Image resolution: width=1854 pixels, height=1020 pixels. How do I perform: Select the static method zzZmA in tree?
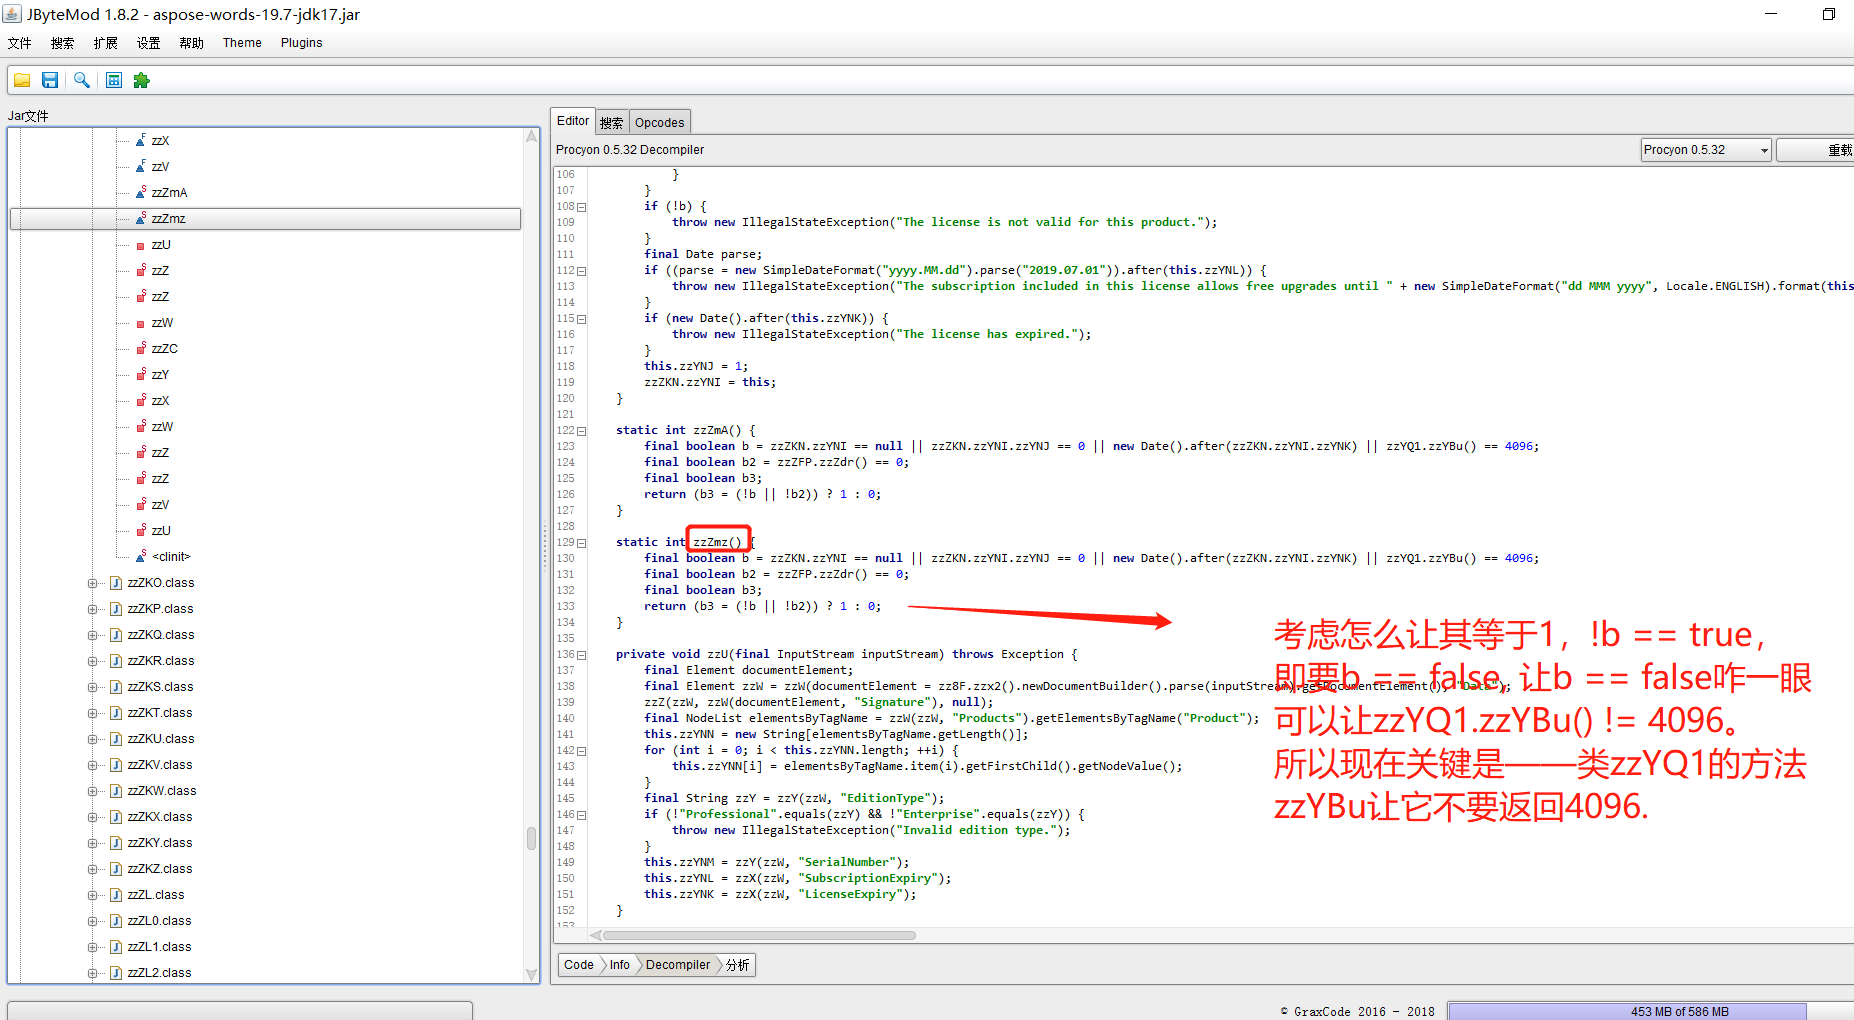[x=169, y=193]
